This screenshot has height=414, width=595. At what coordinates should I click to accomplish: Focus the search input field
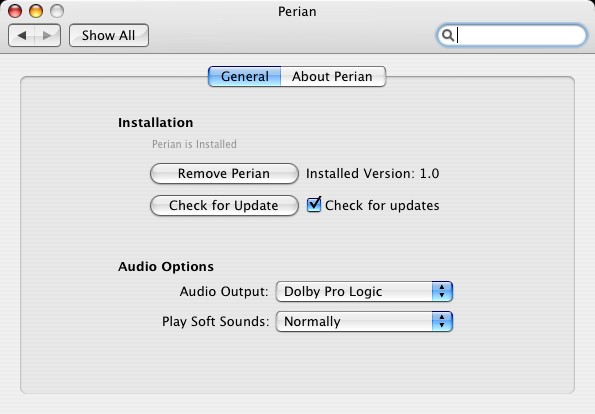[511, 35]
